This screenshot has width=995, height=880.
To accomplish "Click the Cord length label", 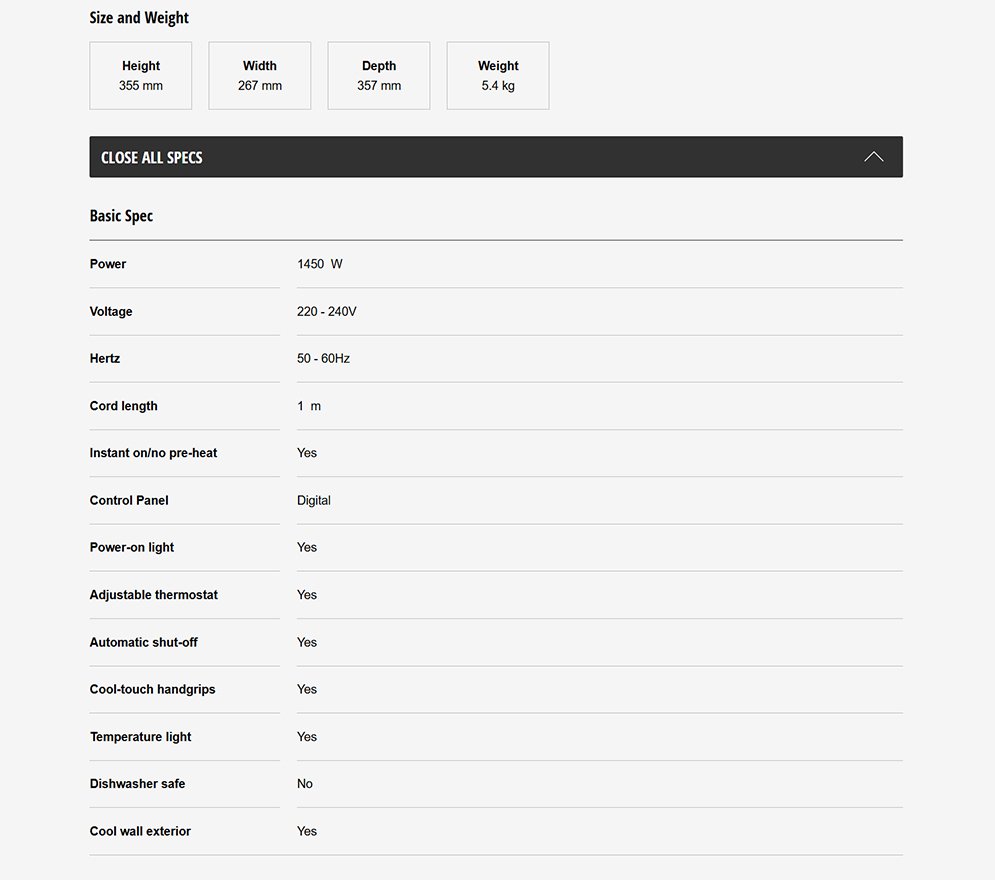I will coord(124,406).
